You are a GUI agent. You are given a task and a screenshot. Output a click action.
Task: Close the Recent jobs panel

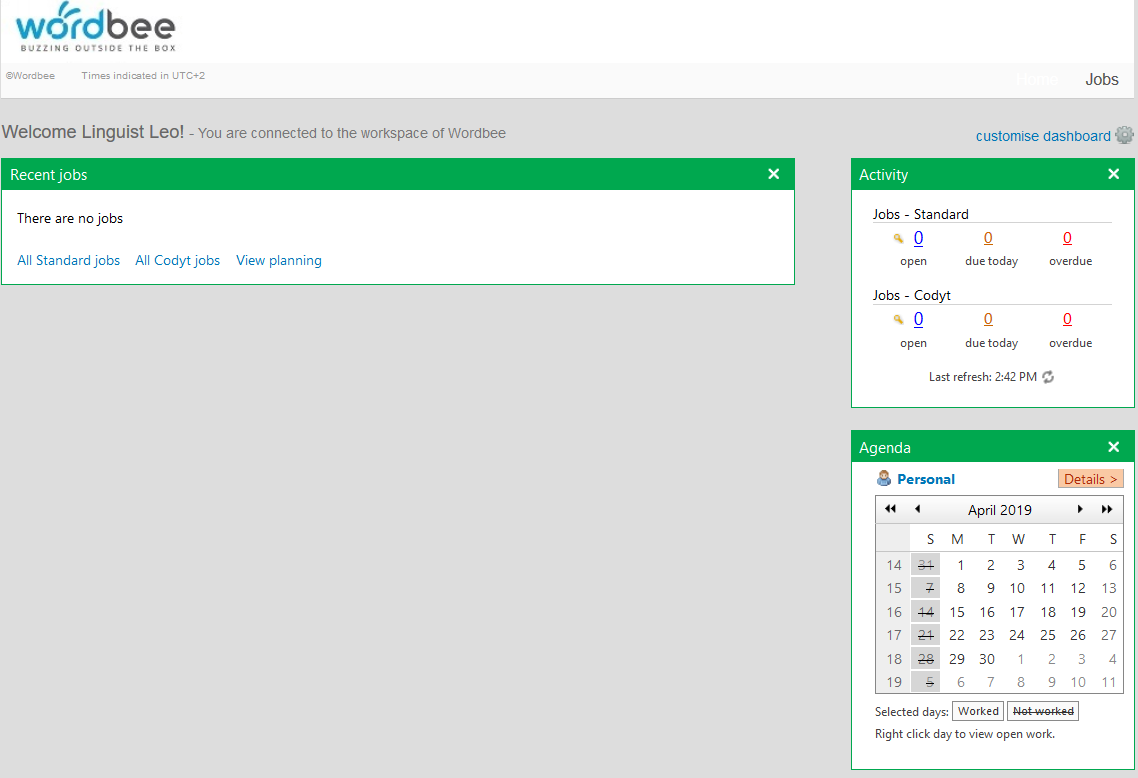(773, 174)
